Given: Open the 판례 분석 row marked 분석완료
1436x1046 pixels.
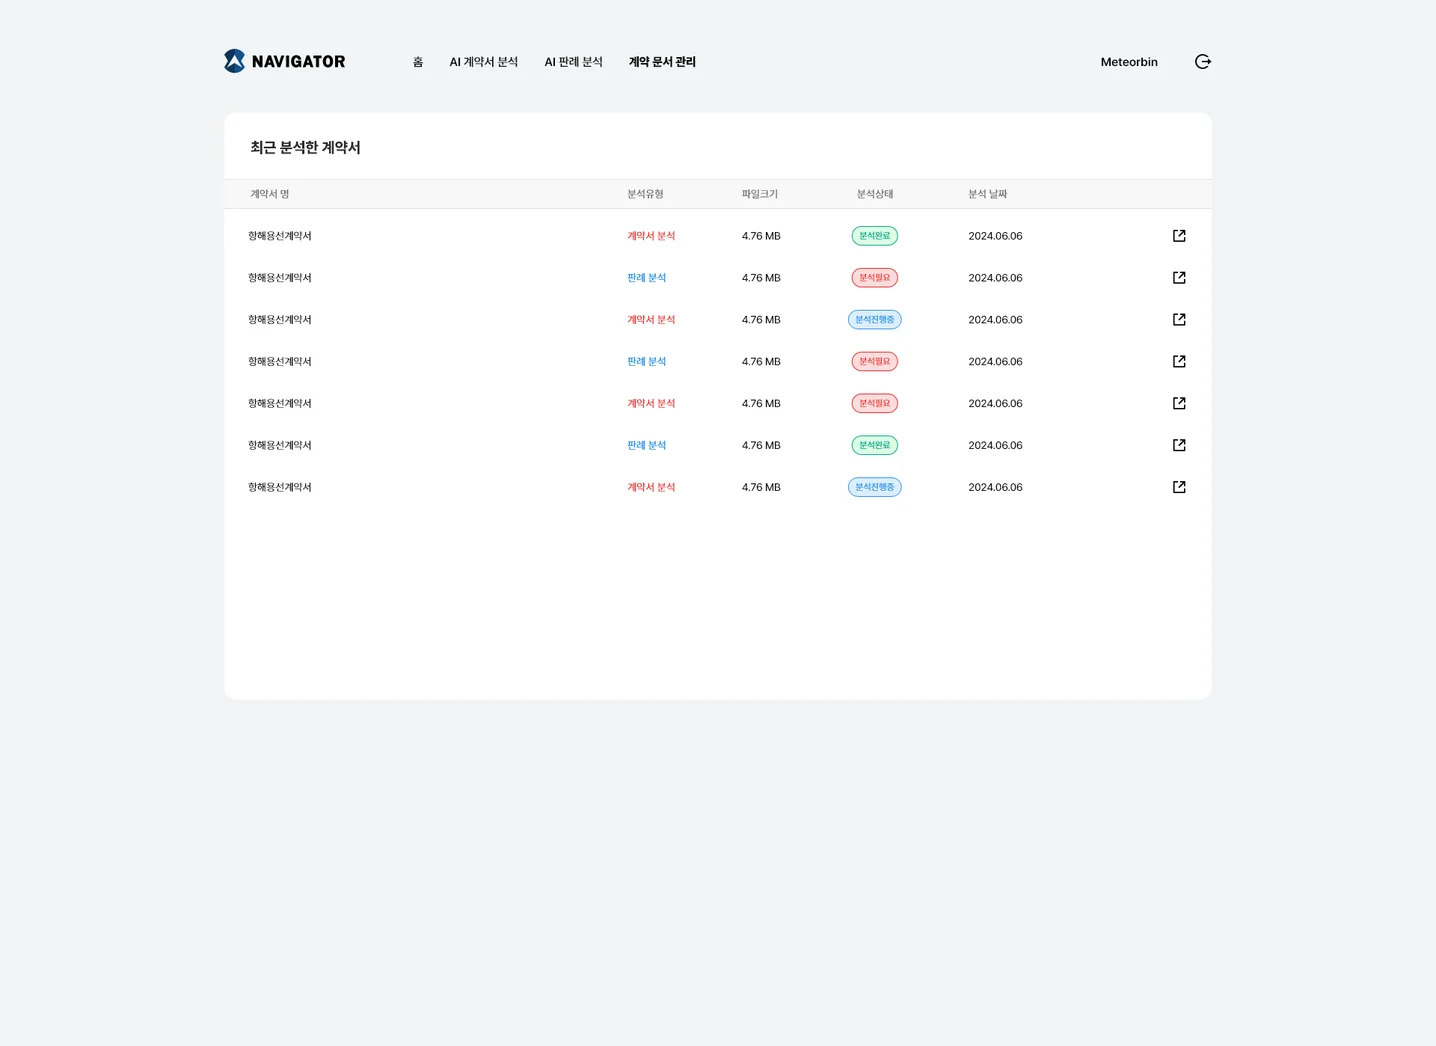Looking at the screenshot, I should click(1179, 445).
